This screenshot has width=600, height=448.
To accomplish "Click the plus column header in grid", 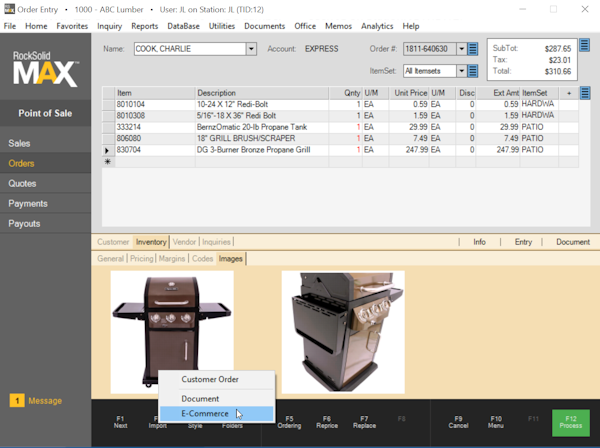I will [569, 93].
